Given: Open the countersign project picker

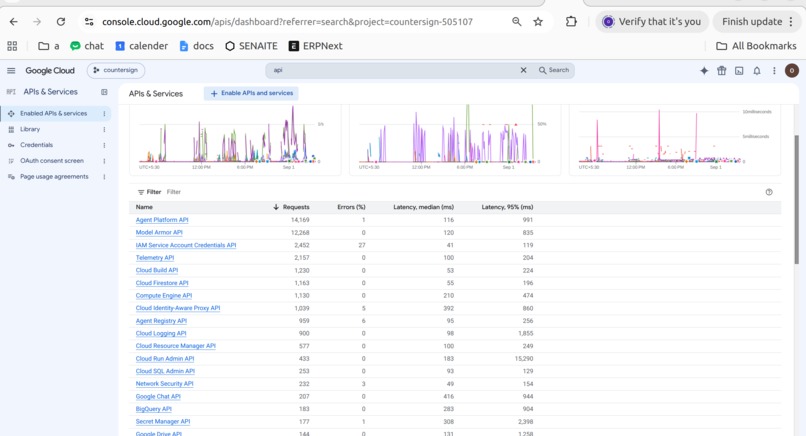Looking at the screenshot, I should coord(116,70).
